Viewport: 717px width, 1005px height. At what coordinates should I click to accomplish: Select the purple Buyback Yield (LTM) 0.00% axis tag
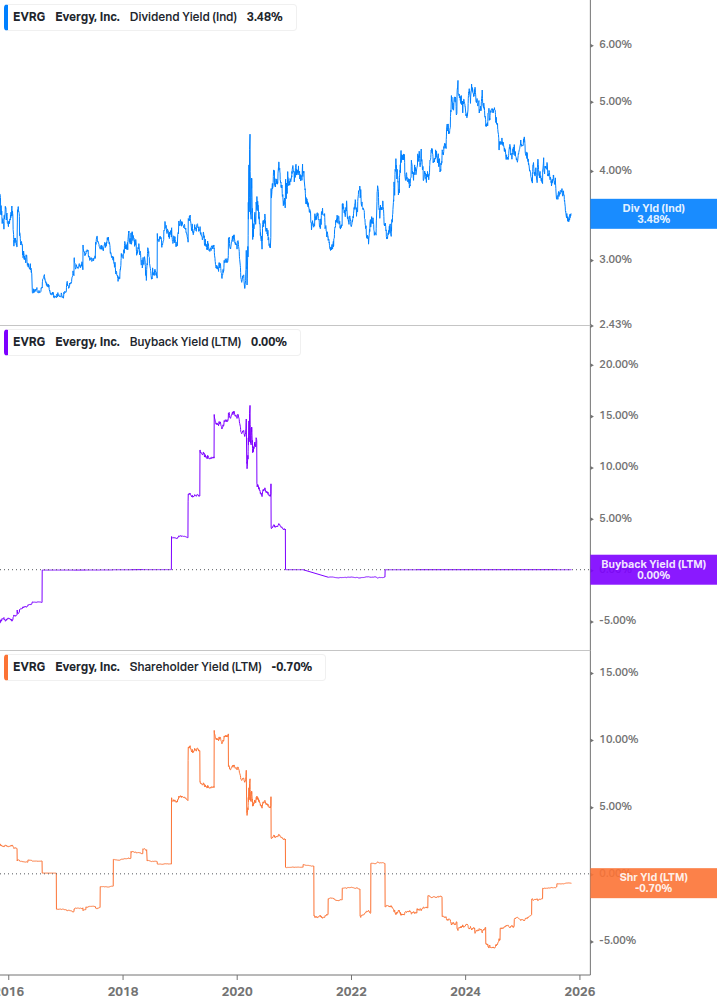[x=654, y=569]
